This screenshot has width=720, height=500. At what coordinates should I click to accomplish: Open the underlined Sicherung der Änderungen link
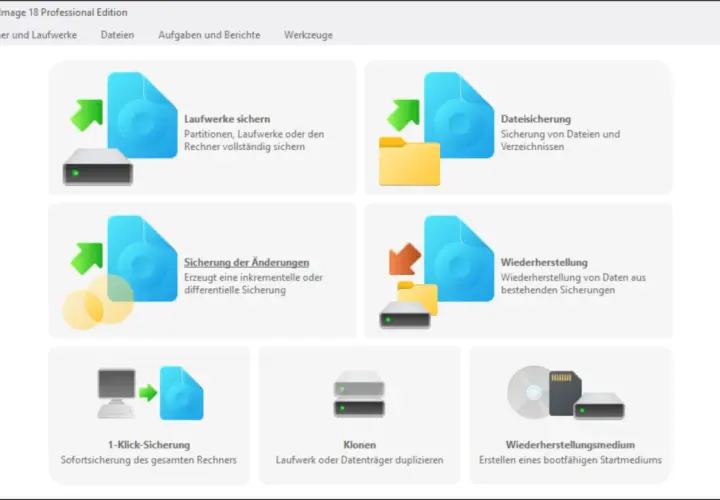coord(247,263)
